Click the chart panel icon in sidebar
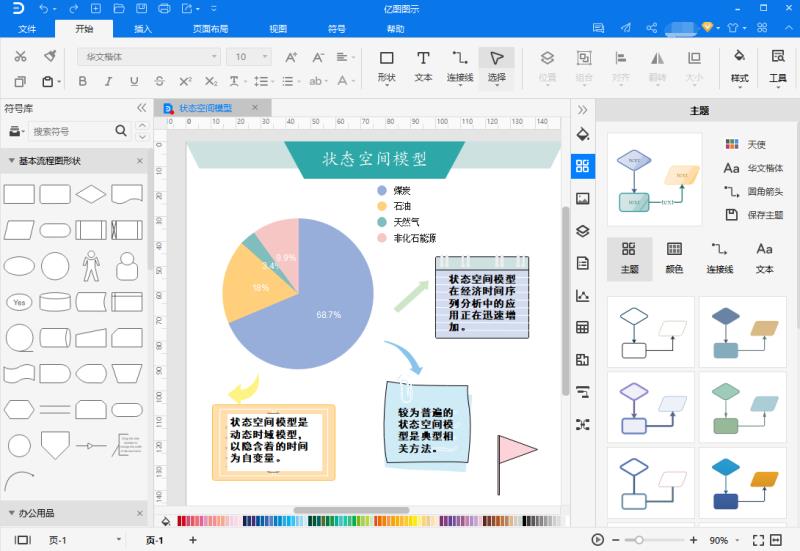The width and height of the screenshot is (800, 551). pos(583,295)
